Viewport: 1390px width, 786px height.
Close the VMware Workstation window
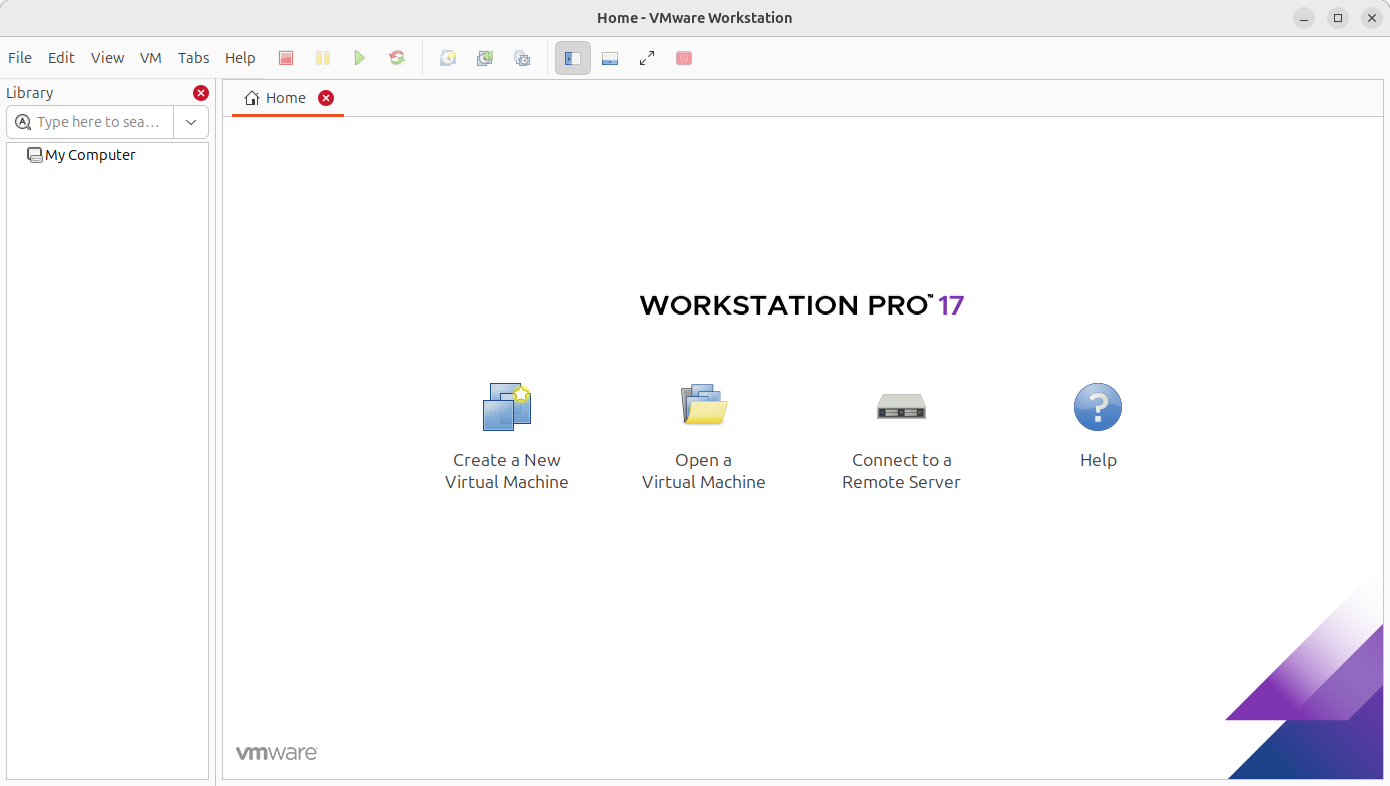[x=1372, y=18]
